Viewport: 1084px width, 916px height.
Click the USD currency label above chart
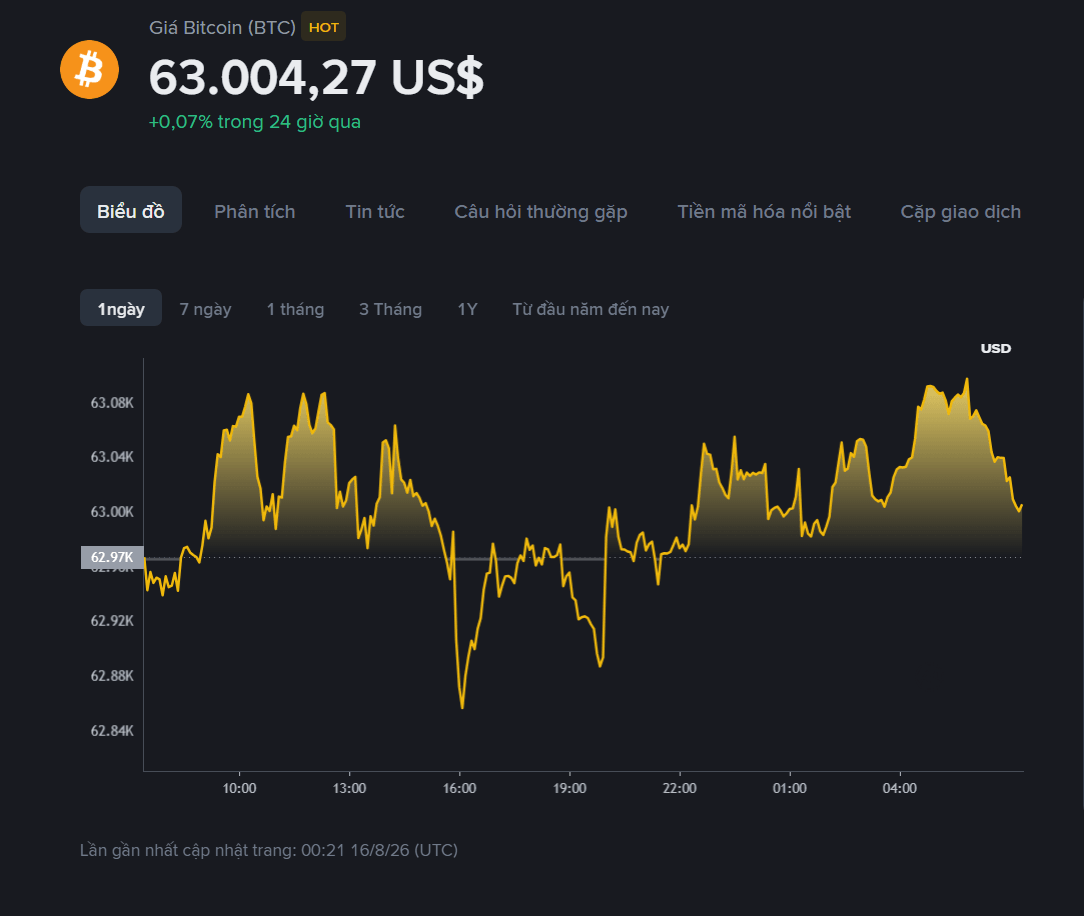tap(996, 348)
